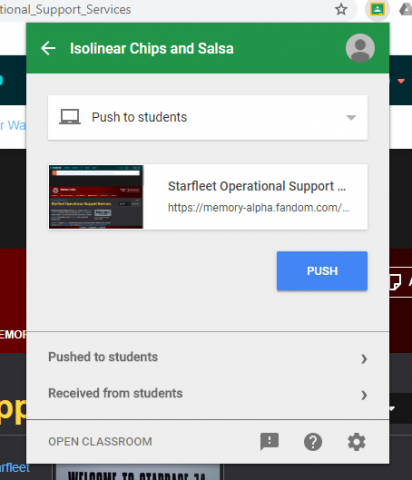Screen dimensions: 412x480
Task: Open the Google Drive extension icon
Action: click(406, 10)
